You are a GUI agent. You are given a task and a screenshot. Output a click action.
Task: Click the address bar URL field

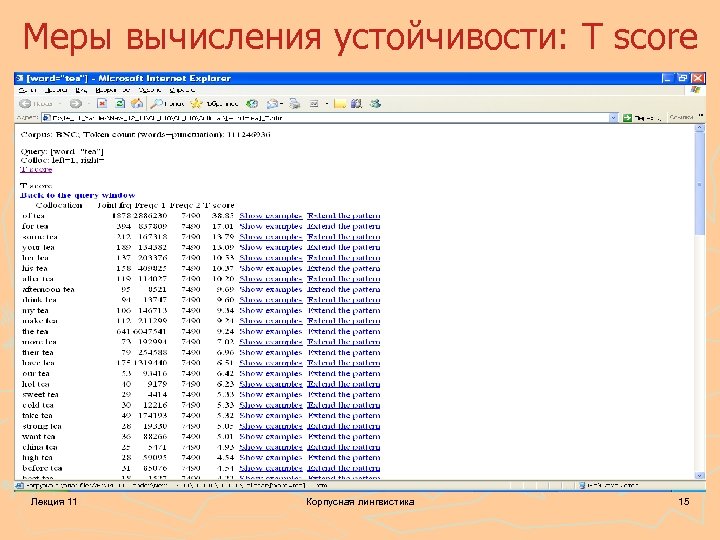pos(329,118)
